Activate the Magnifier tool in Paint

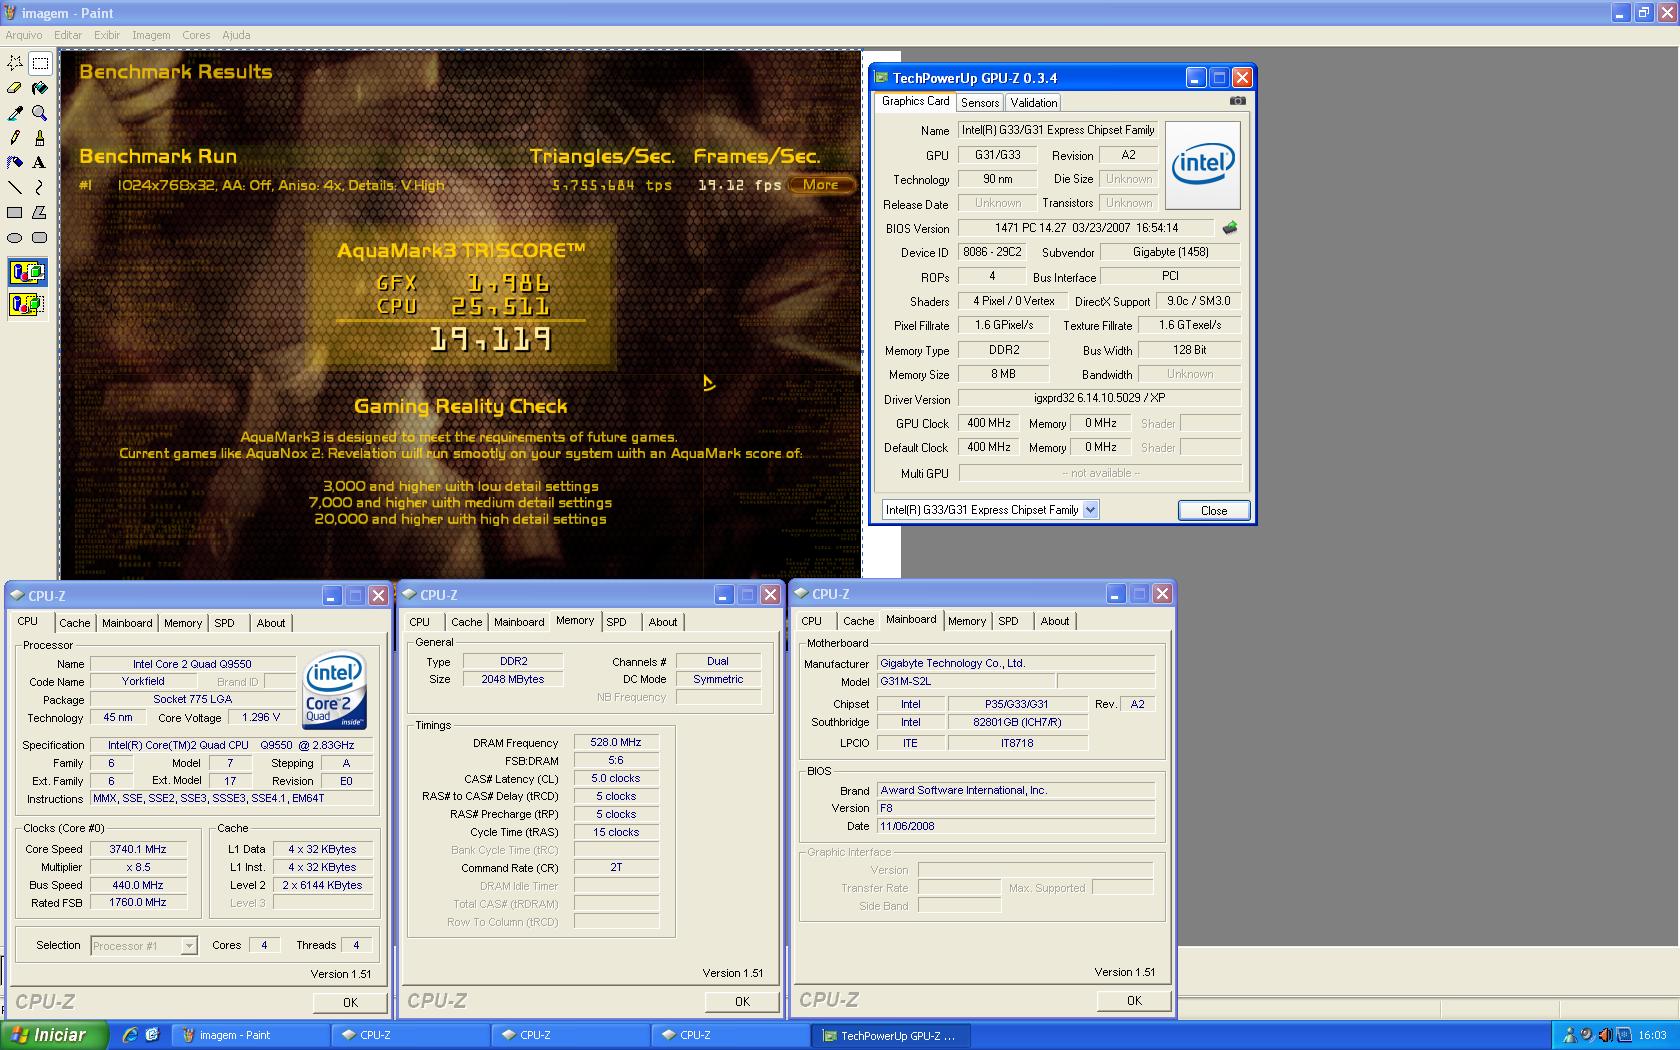[x=40, y=113]
